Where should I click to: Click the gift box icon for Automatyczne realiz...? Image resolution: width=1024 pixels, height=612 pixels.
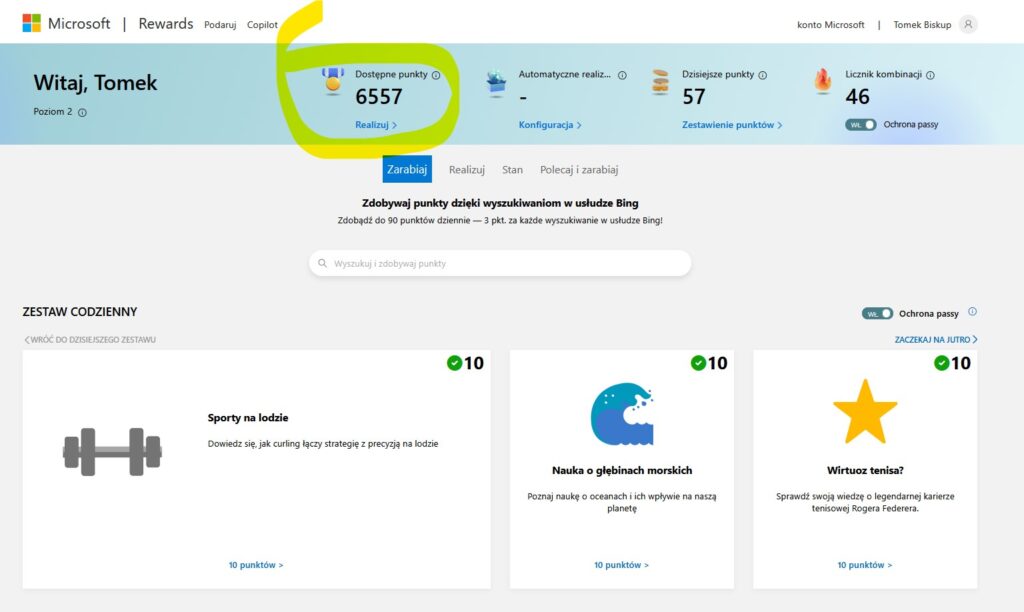[496, 82]
